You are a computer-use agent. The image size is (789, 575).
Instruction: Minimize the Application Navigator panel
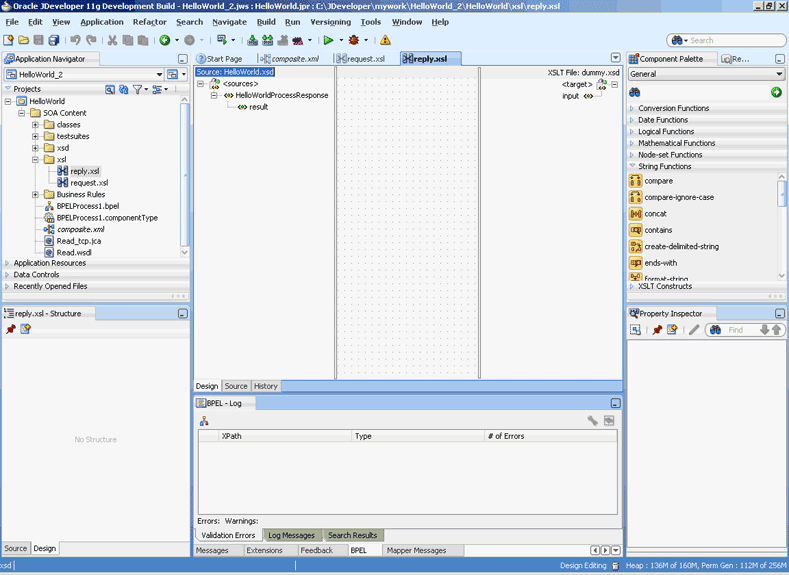182,60
